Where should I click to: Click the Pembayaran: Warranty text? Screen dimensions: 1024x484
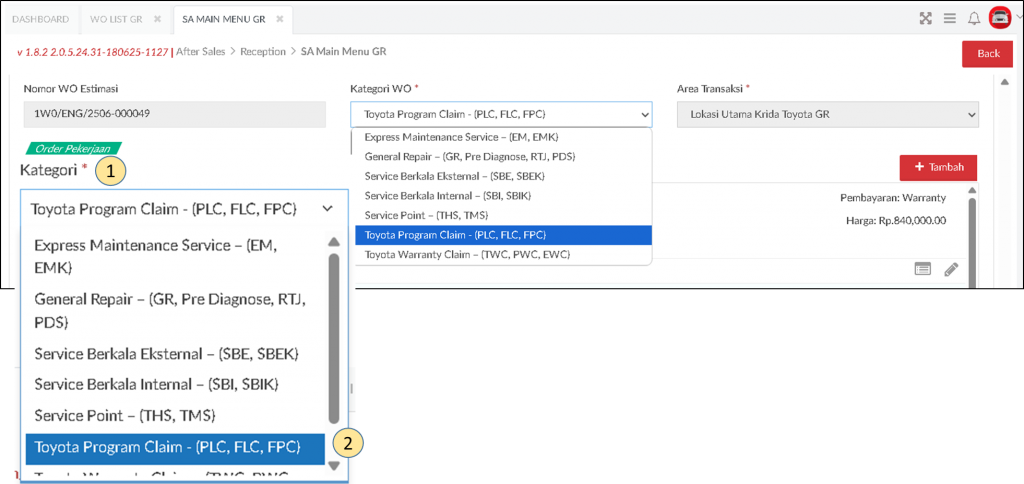[893, 197]
